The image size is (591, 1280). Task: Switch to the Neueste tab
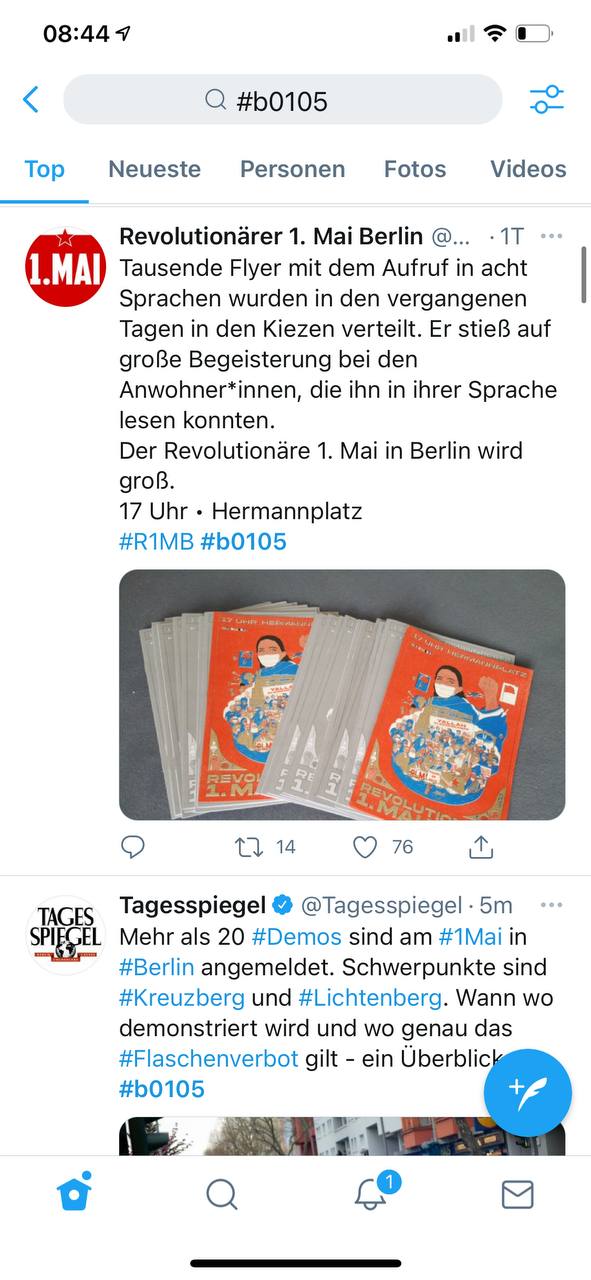154,169
